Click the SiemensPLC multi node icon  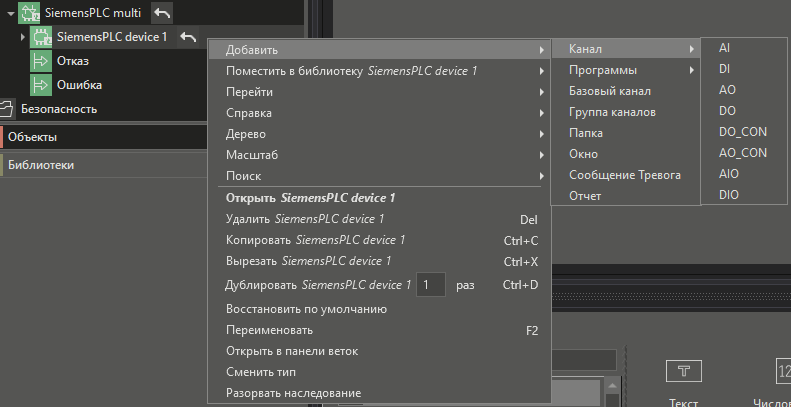click(29, 13)
